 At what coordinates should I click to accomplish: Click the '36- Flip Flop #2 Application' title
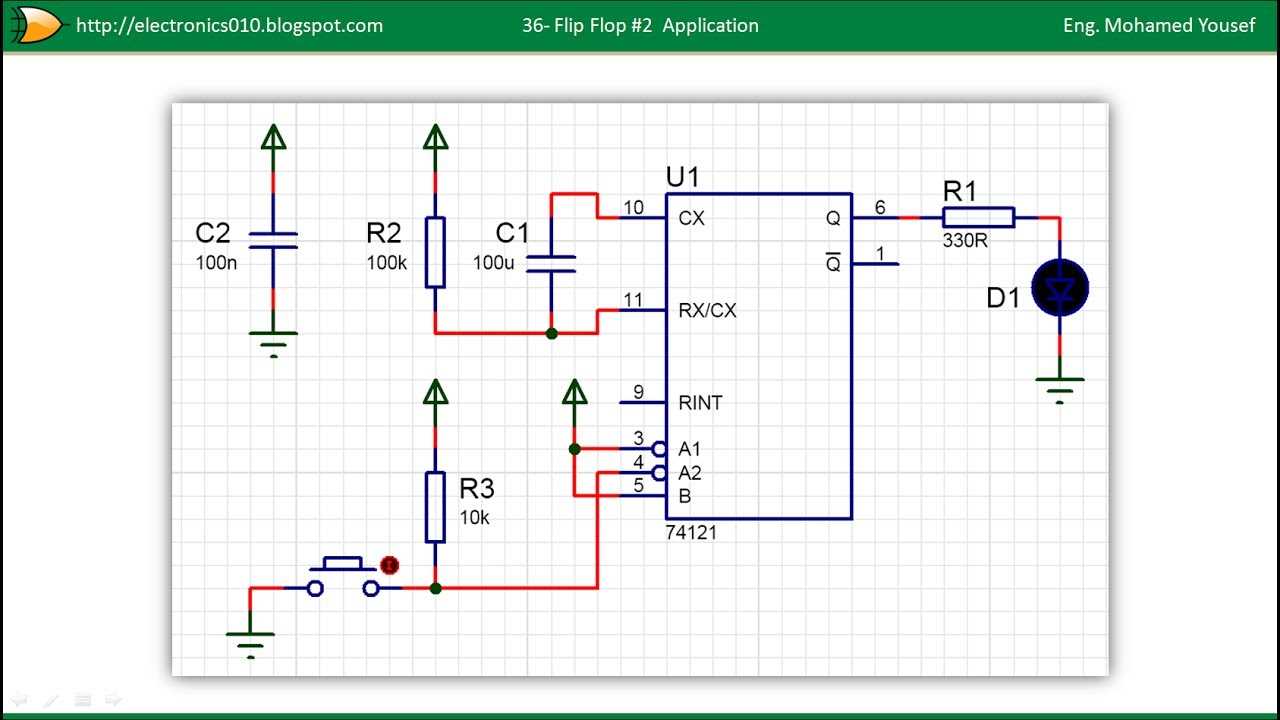click(640, 26)
